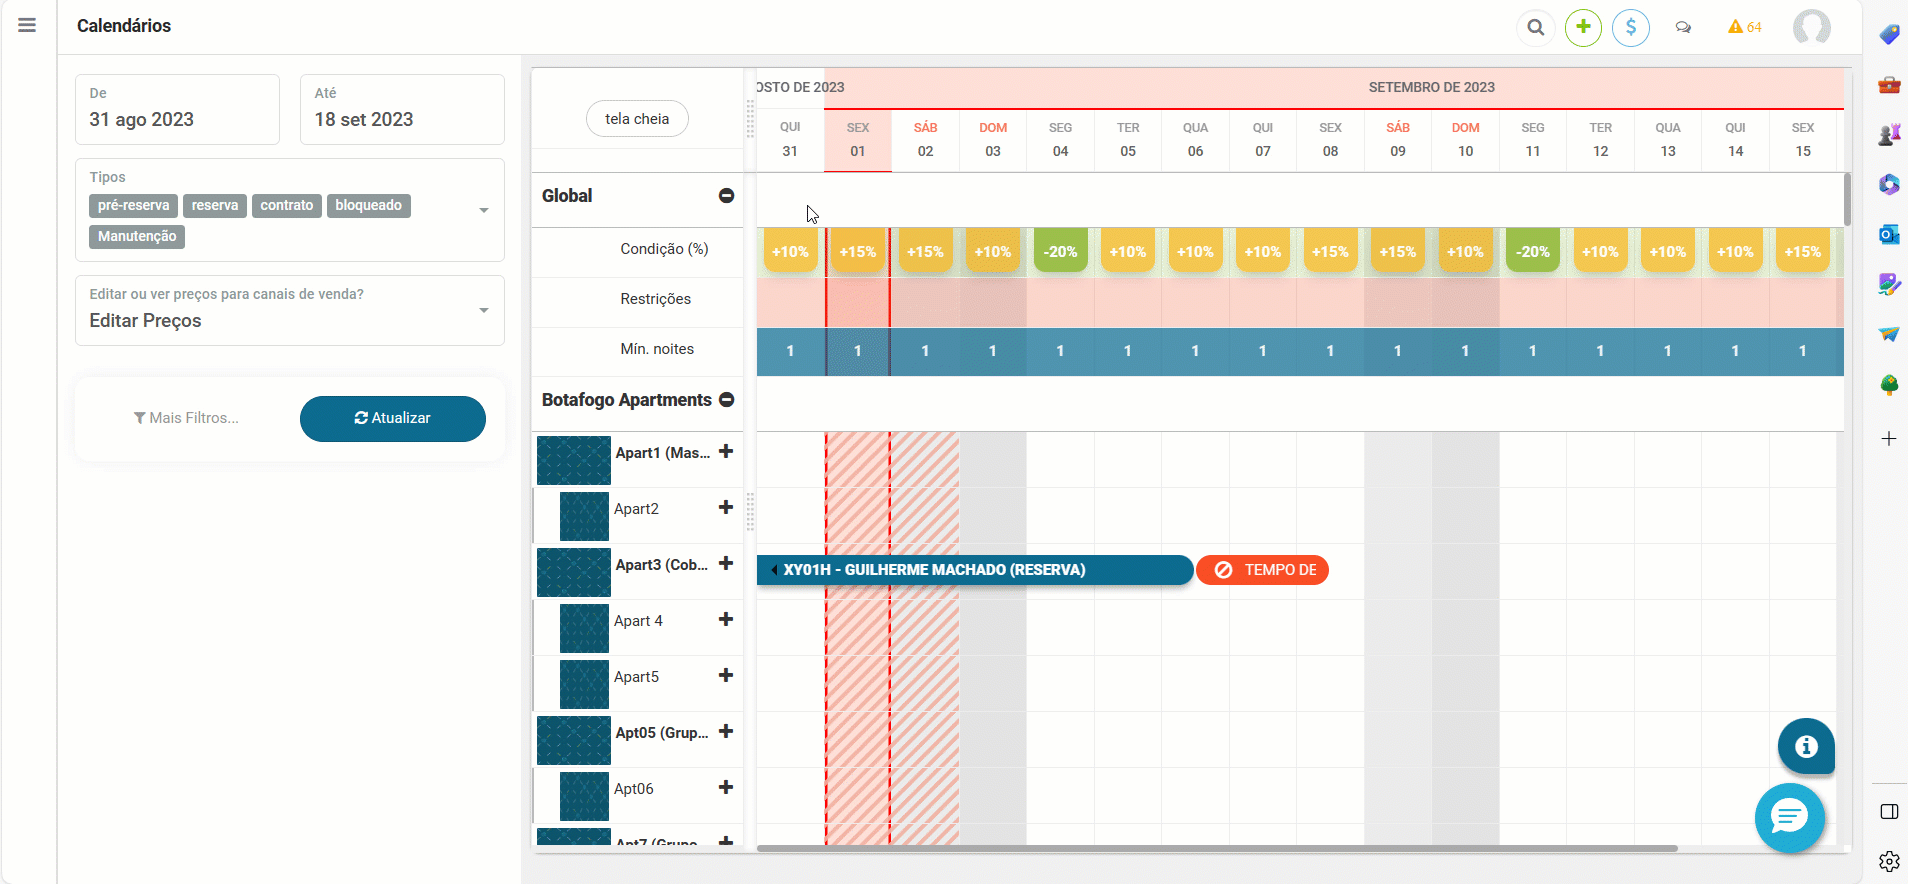
Task: Open the Até date field
Action: [x=402, y=110]
